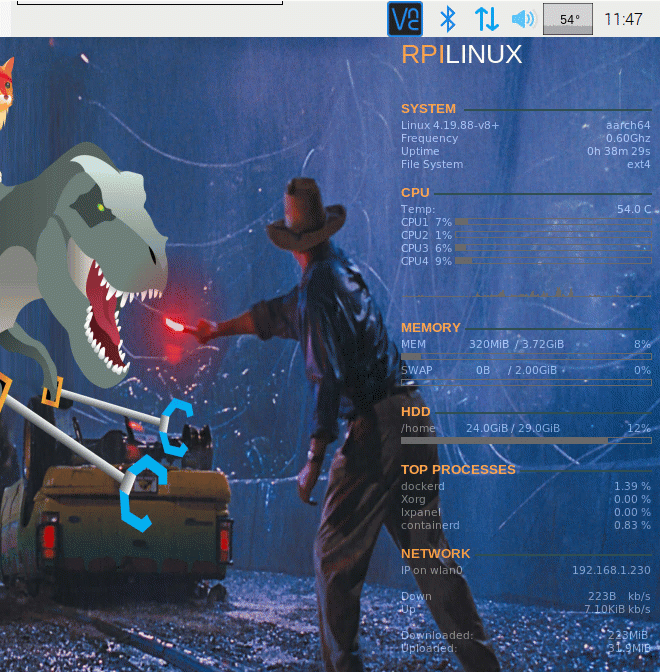The height and width of the screenshot is (672, 660).
Task: Click the Uploaded 31.9MiB value
Action: [628, 648]
